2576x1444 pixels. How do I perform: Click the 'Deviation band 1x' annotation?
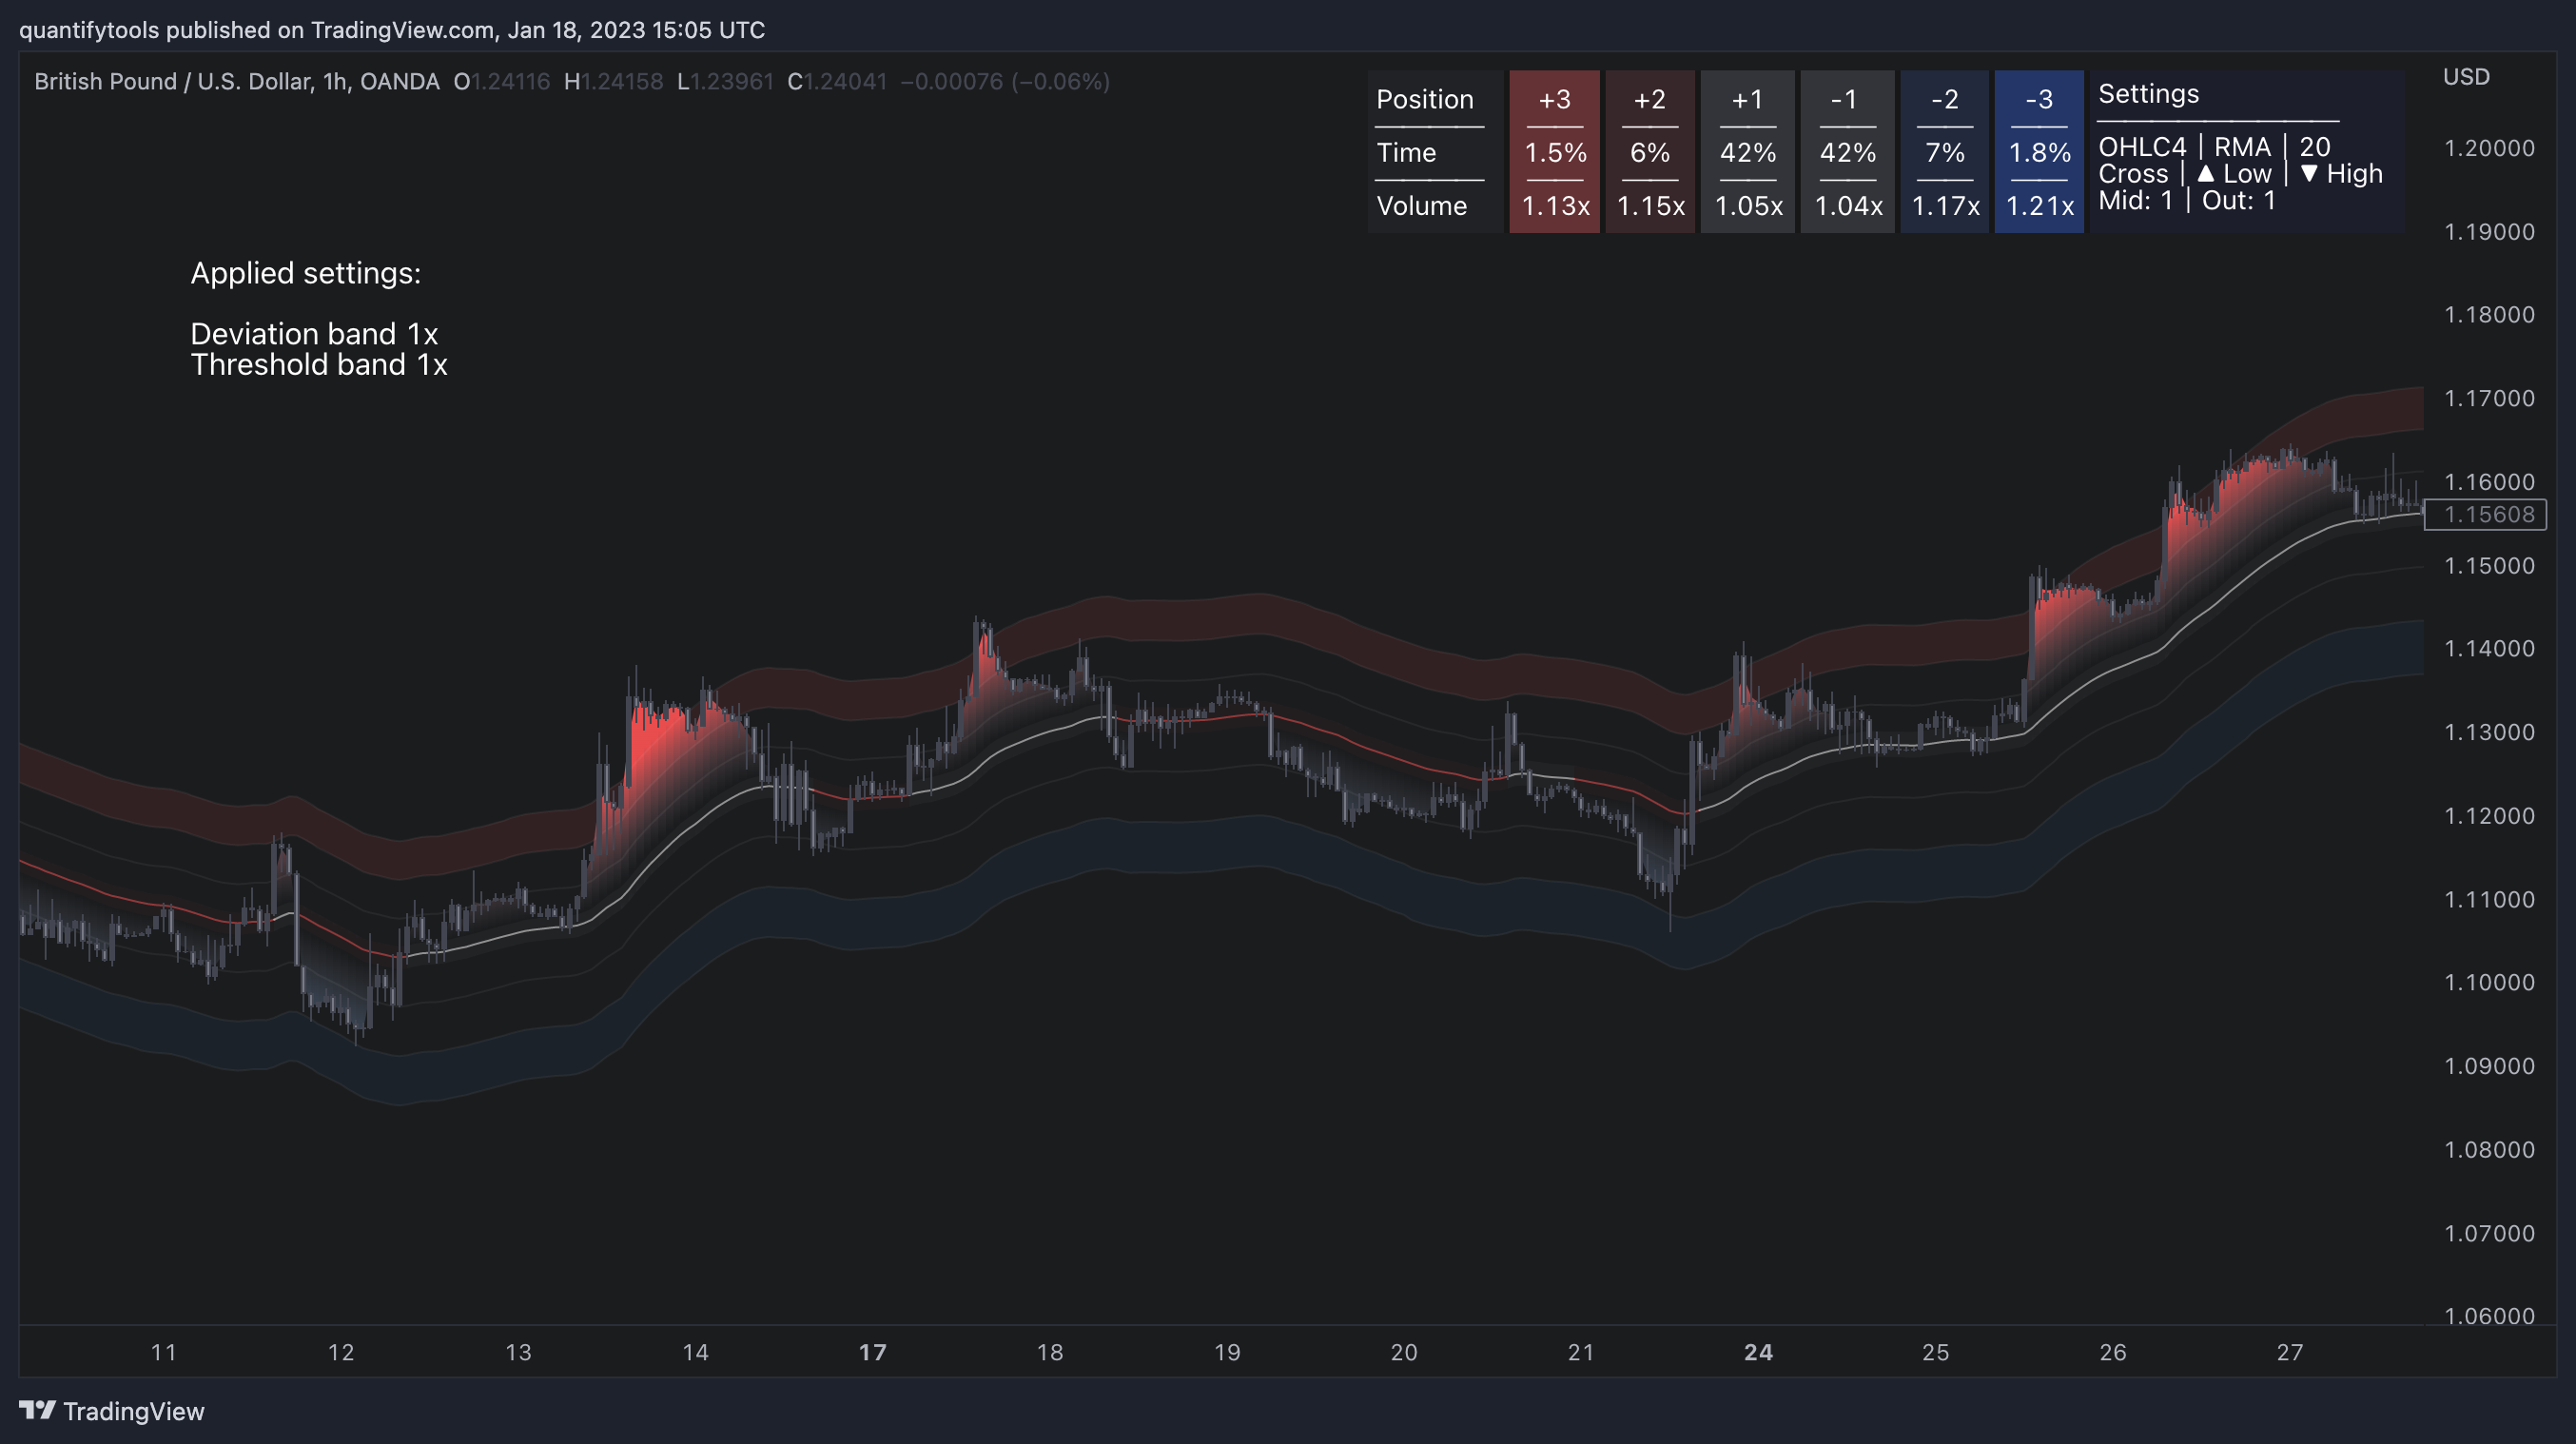(314, 334)
